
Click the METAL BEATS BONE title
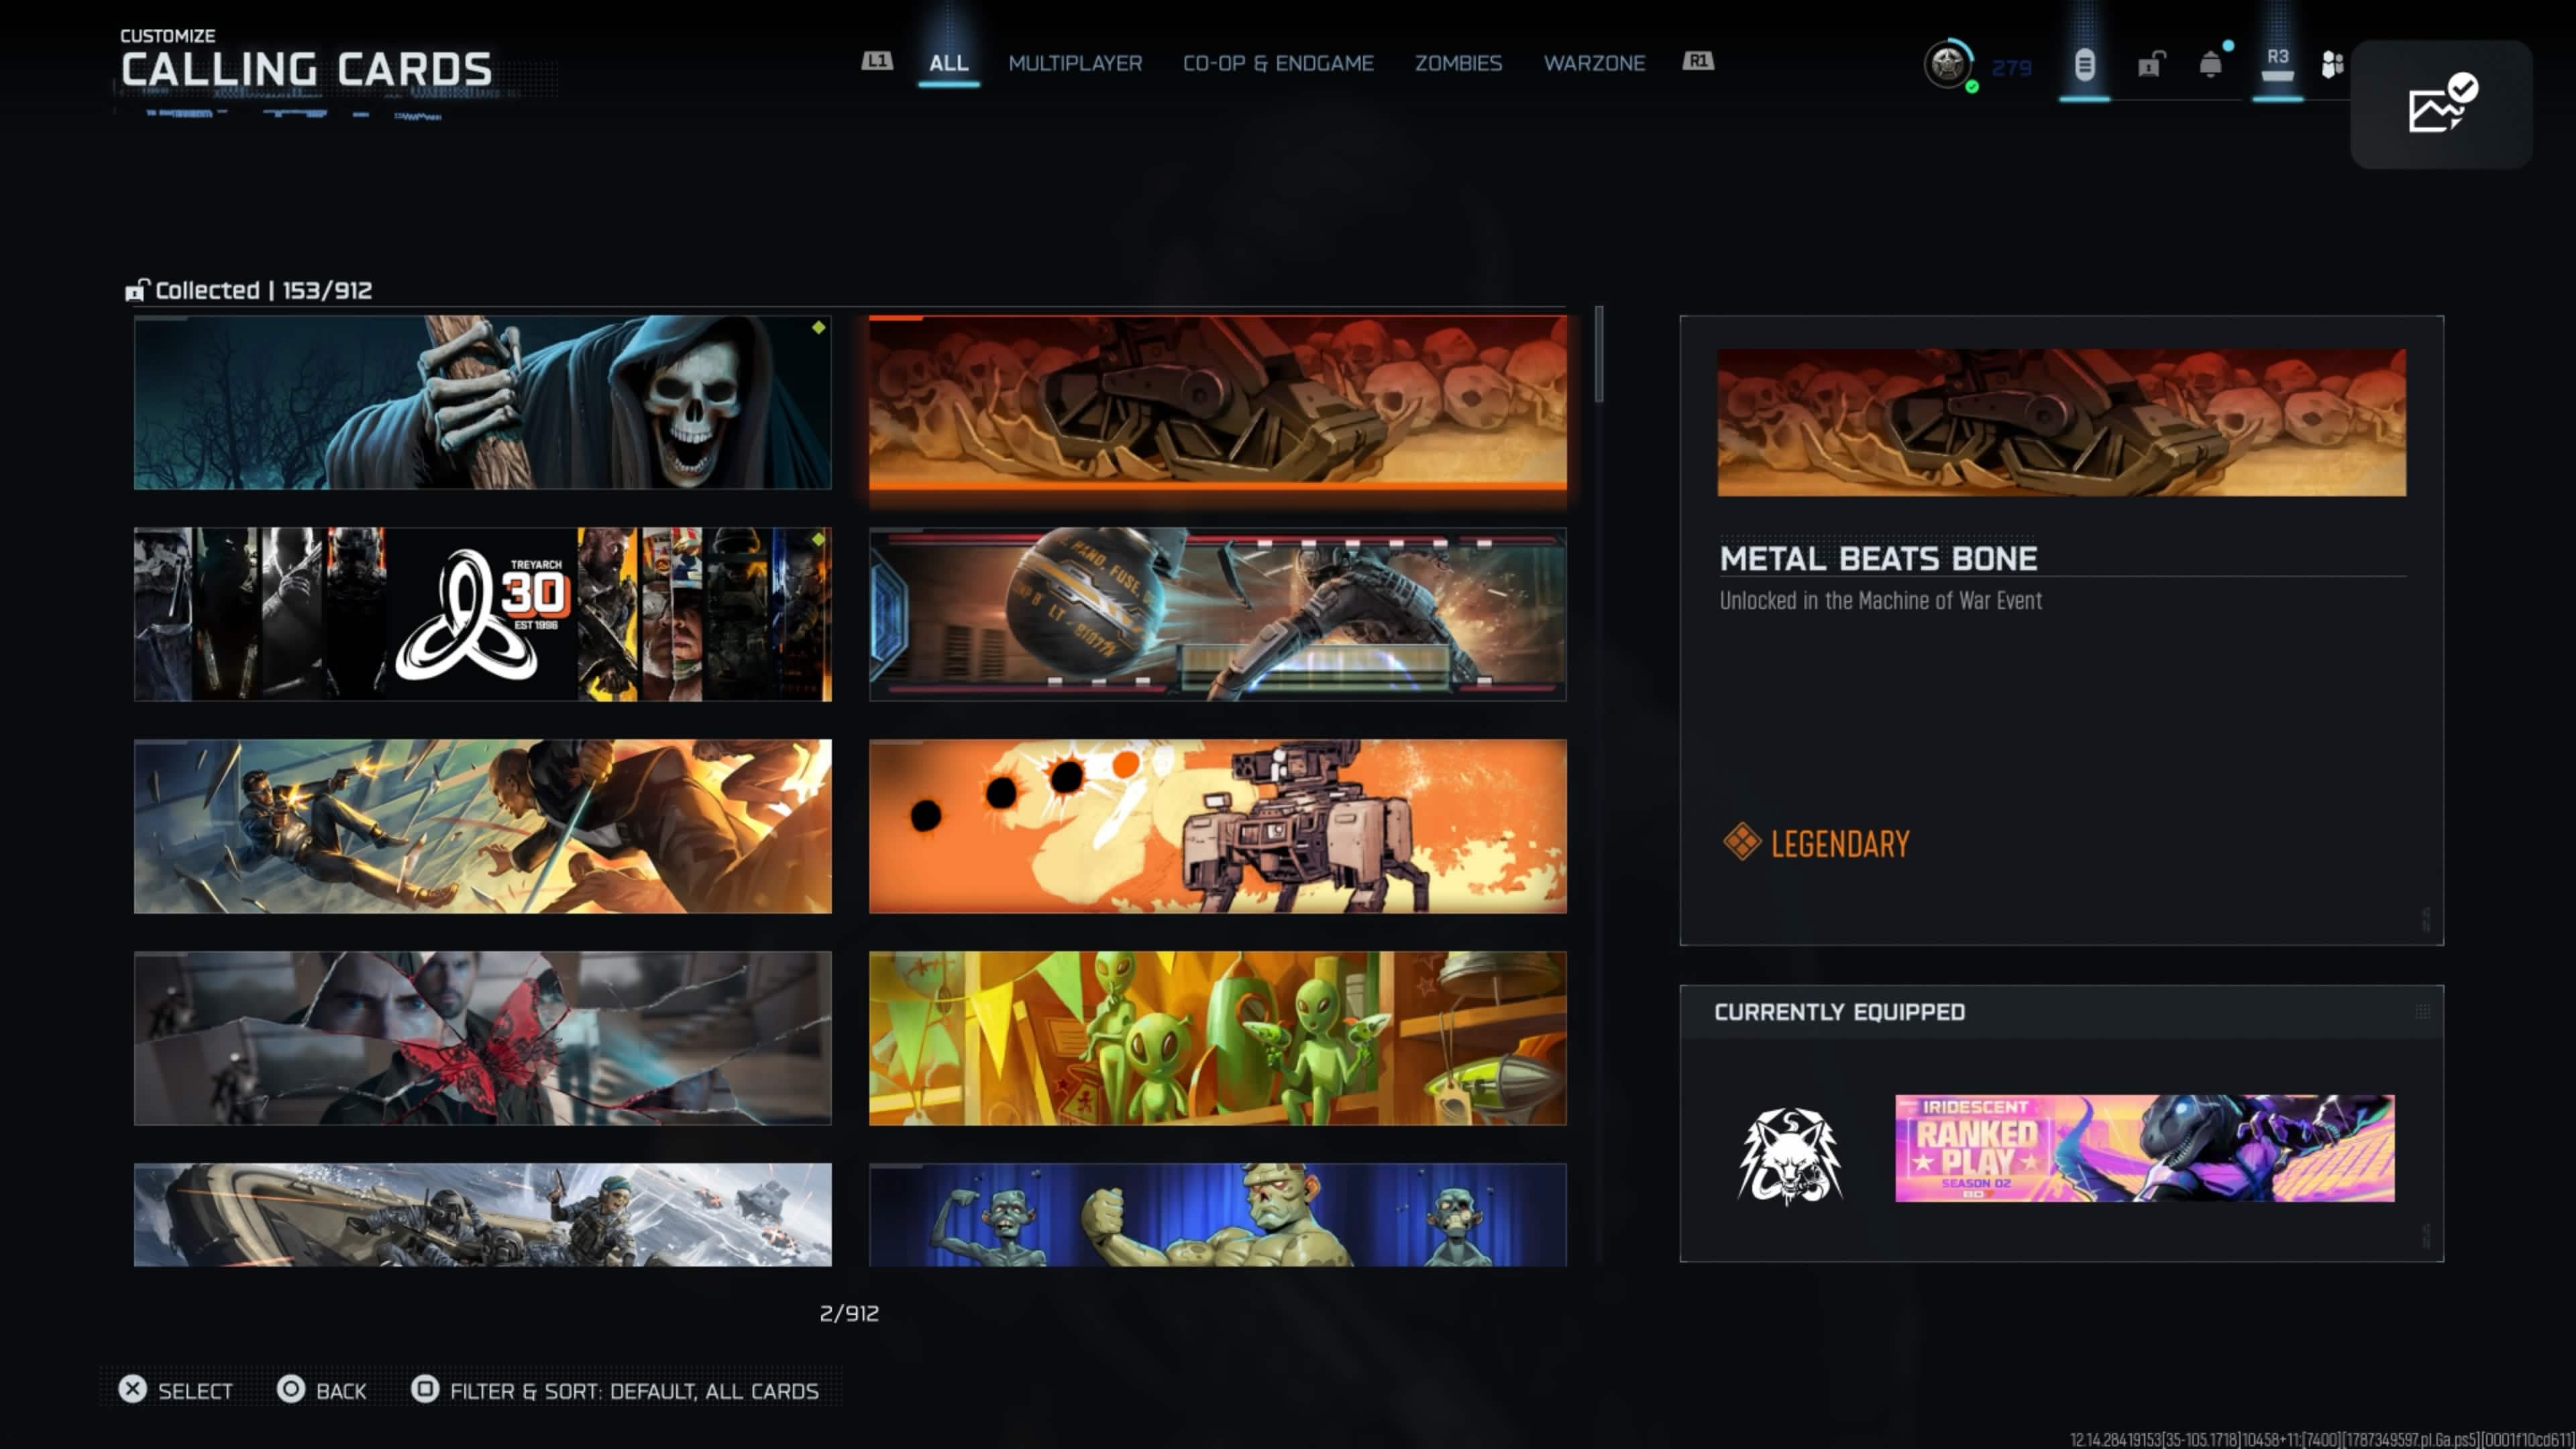coord(1878,558)
